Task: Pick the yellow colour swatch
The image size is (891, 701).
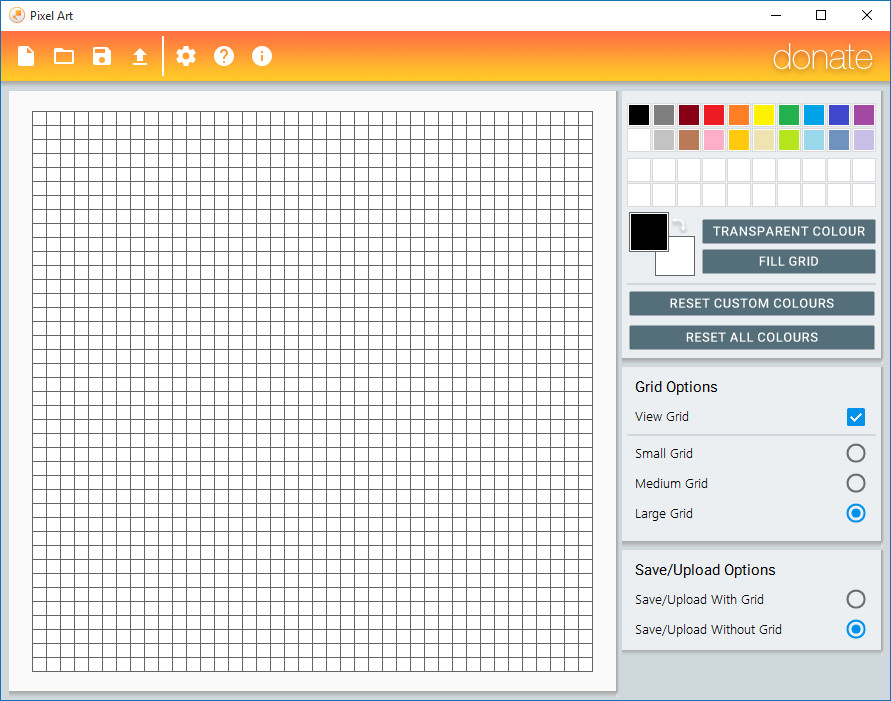Action: [x=764, y=115]
